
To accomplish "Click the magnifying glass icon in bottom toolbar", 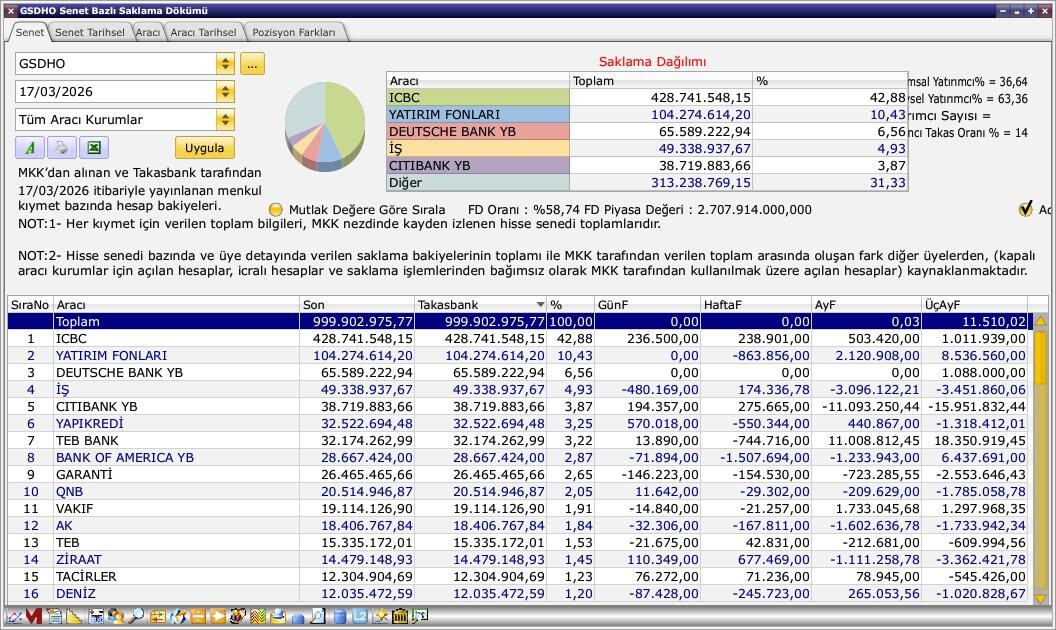I will click(x=136, y=617).
